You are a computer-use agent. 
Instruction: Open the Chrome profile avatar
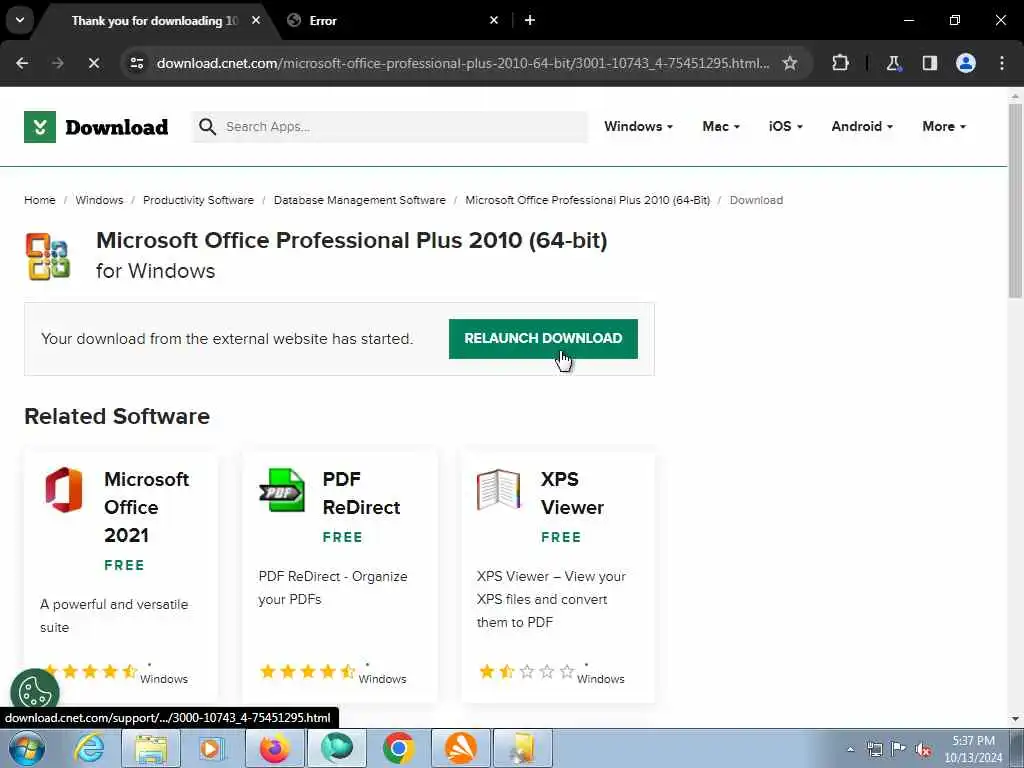[965, 63]
